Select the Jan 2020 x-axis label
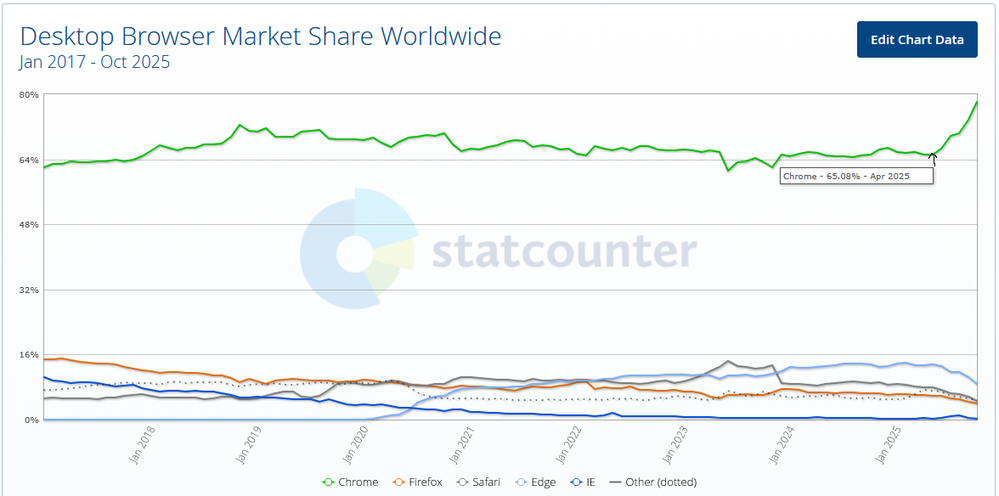This screenshot has height=496, width=999. click(x=355, y=446)
